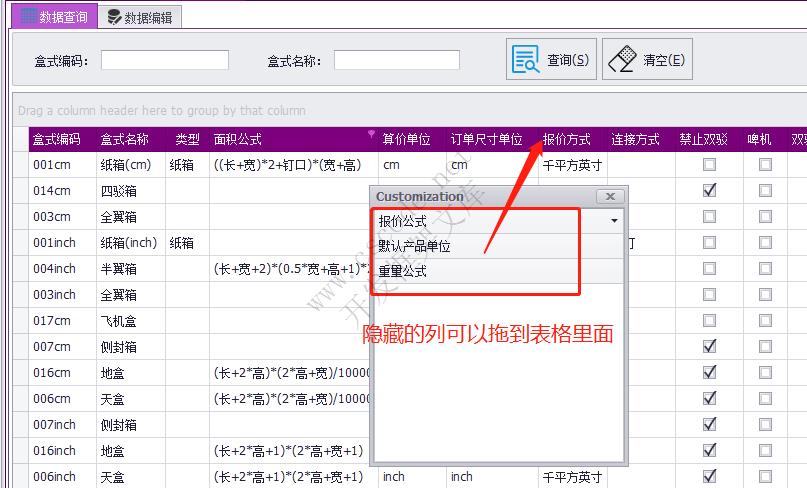Switch to the 数据查询 tab

click(55, 17)
